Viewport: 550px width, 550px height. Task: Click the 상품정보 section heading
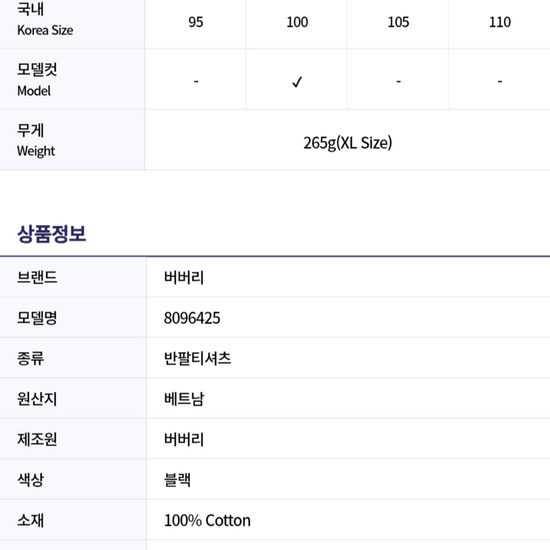(x=52, y=234)
